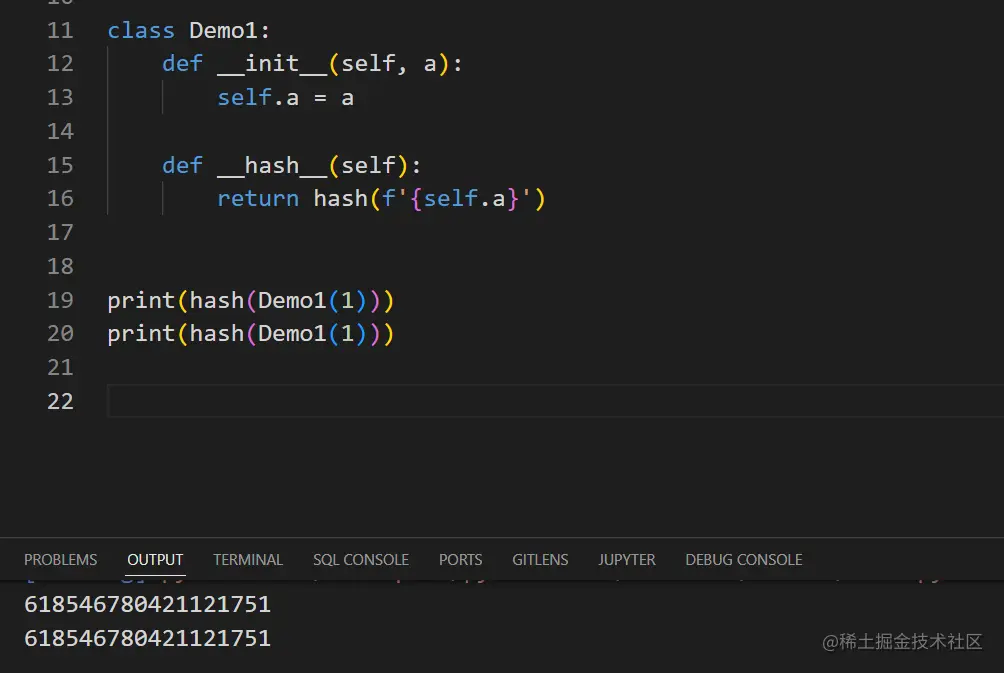The width and height of the screenshot is (1004, 673).
Task: Click the __init__ method name
Action: point(272,63)
